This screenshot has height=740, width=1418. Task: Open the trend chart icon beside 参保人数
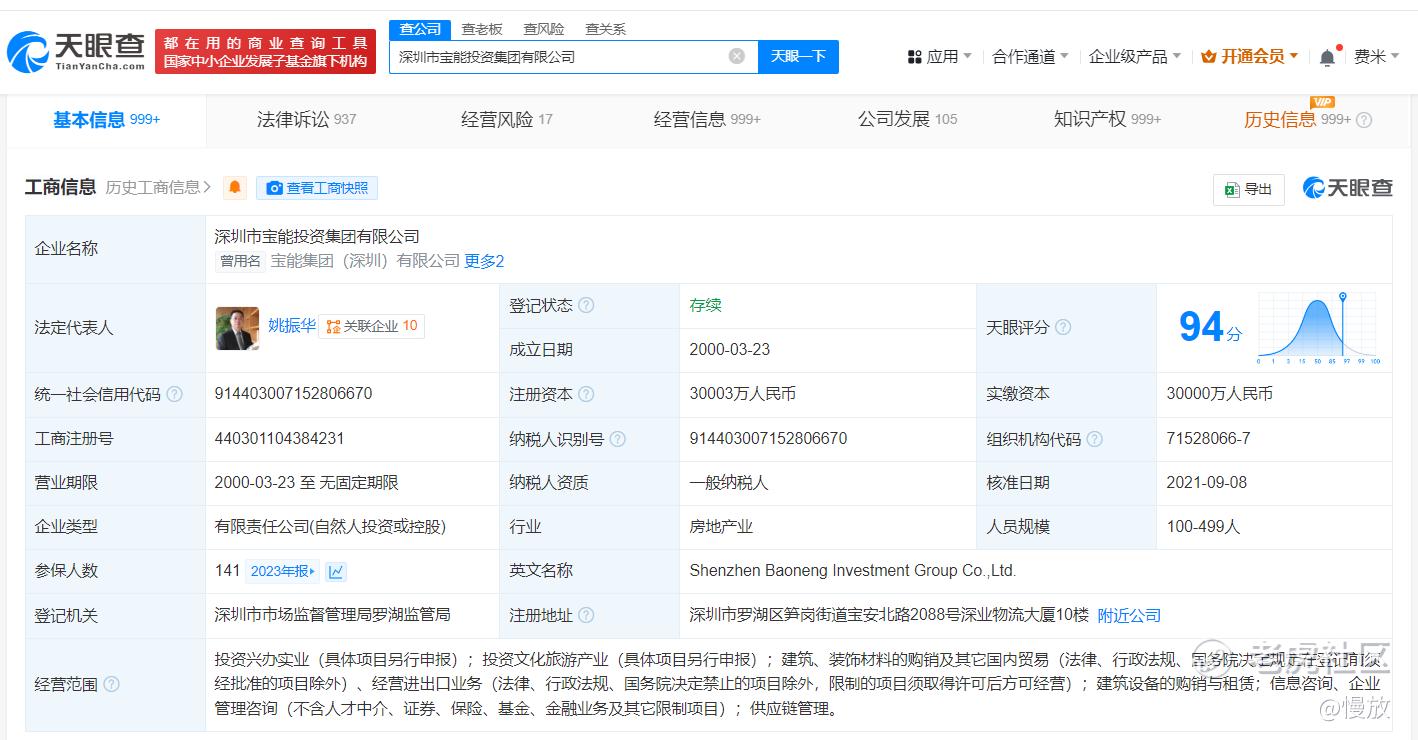[336, 571]
